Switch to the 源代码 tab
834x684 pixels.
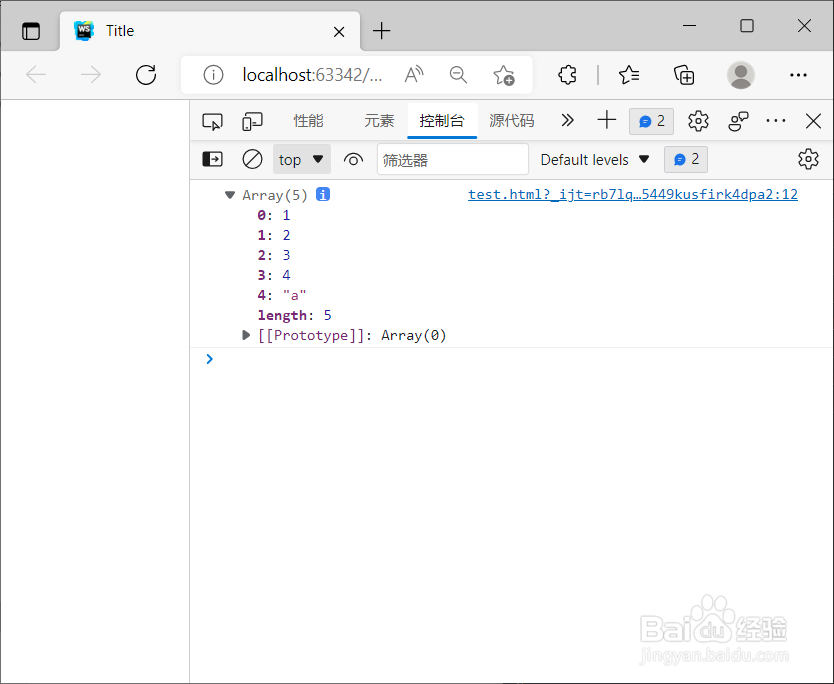coord(512,121)
